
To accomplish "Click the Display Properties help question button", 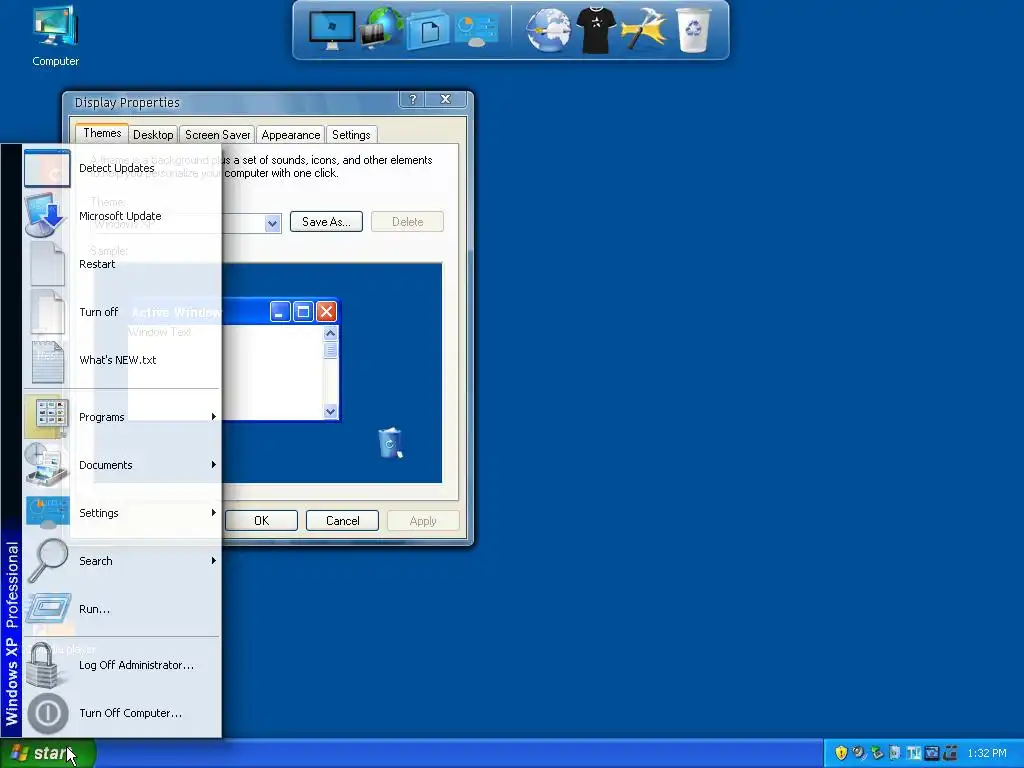I will point(412,99).
